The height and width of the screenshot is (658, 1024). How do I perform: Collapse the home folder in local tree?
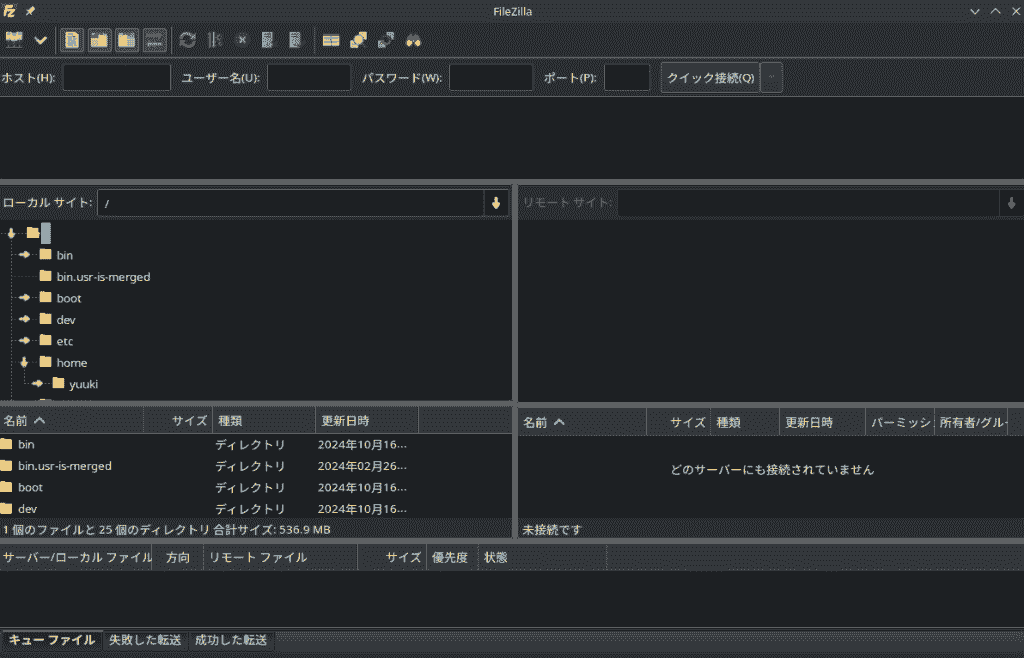point(24,362)
